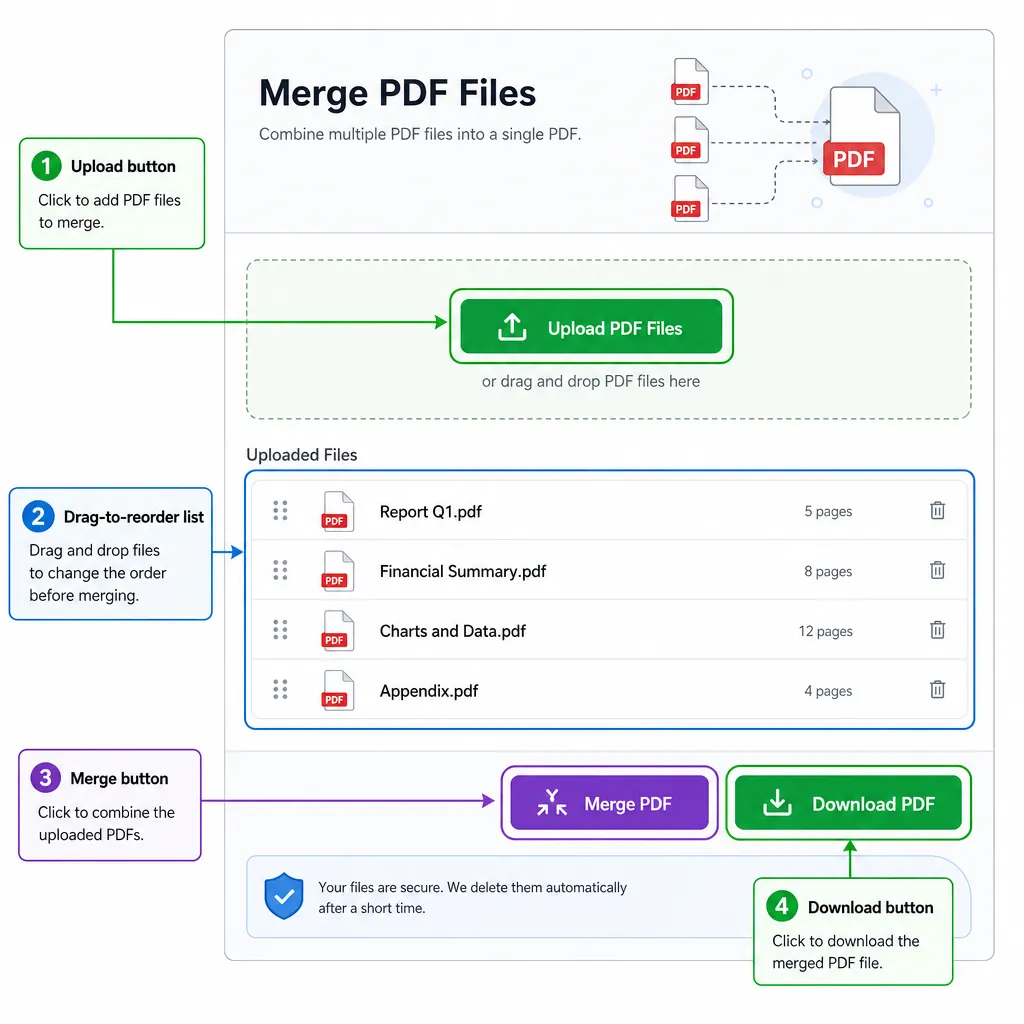1024x1024 pixels.
Task: Delete Report Q1.pdf using its trash icon
Action: (x=937, y=510)
